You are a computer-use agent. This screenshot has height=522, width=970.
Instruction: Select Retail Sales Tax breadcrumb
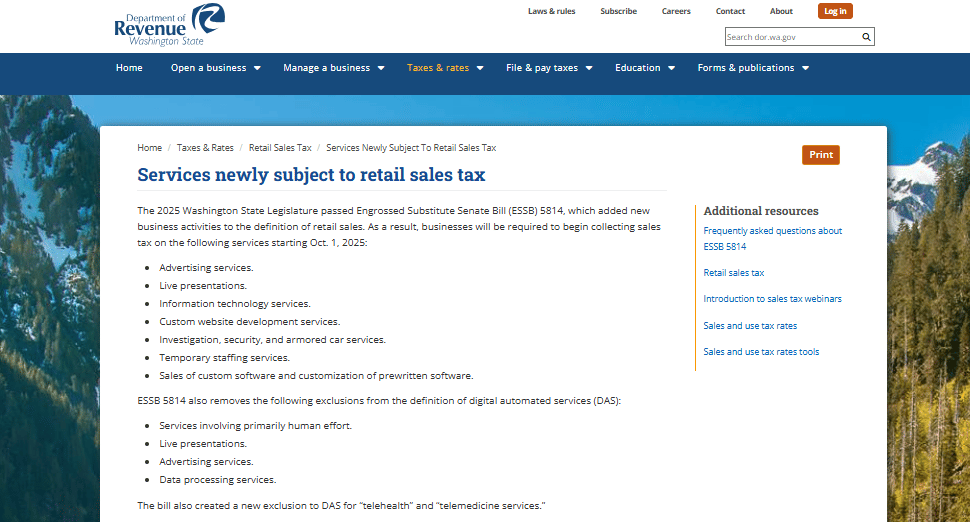click(280, 148)
